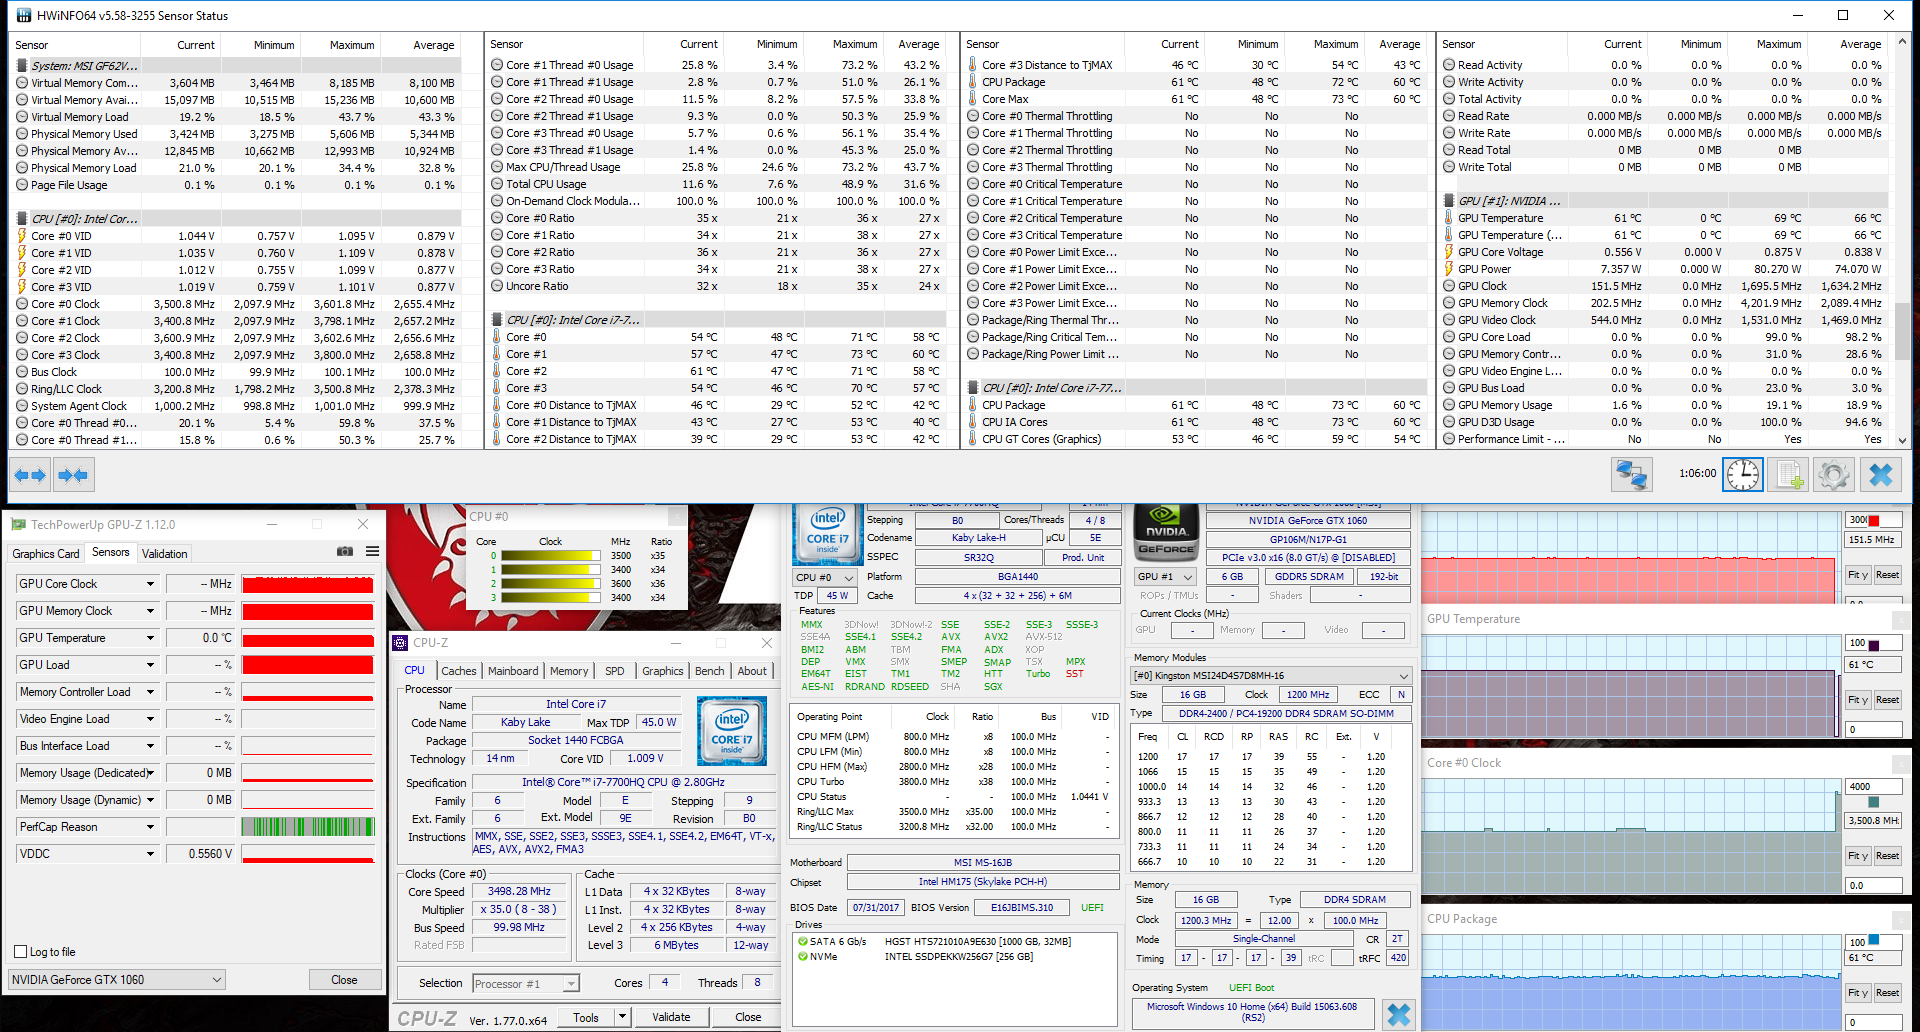
Task: Click the expand columns blue arrows icon
Action: point(30,475)
